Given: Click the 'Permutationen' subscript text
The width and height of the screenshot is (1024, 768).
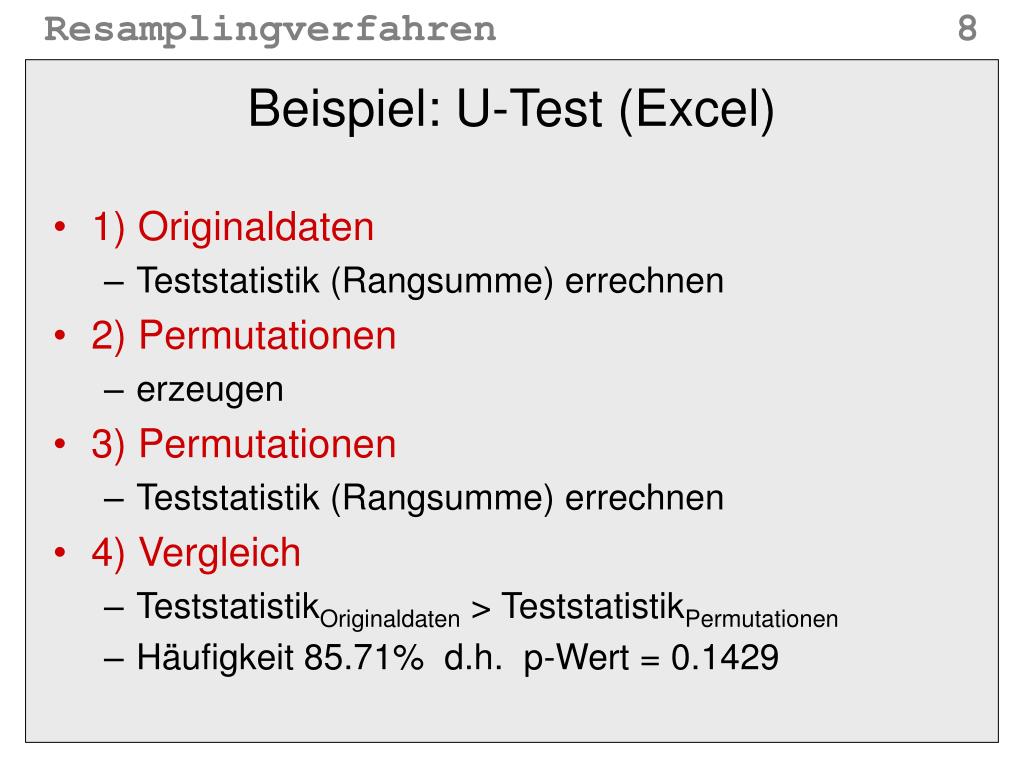Looking at the screenshot, I should point(761,618).
